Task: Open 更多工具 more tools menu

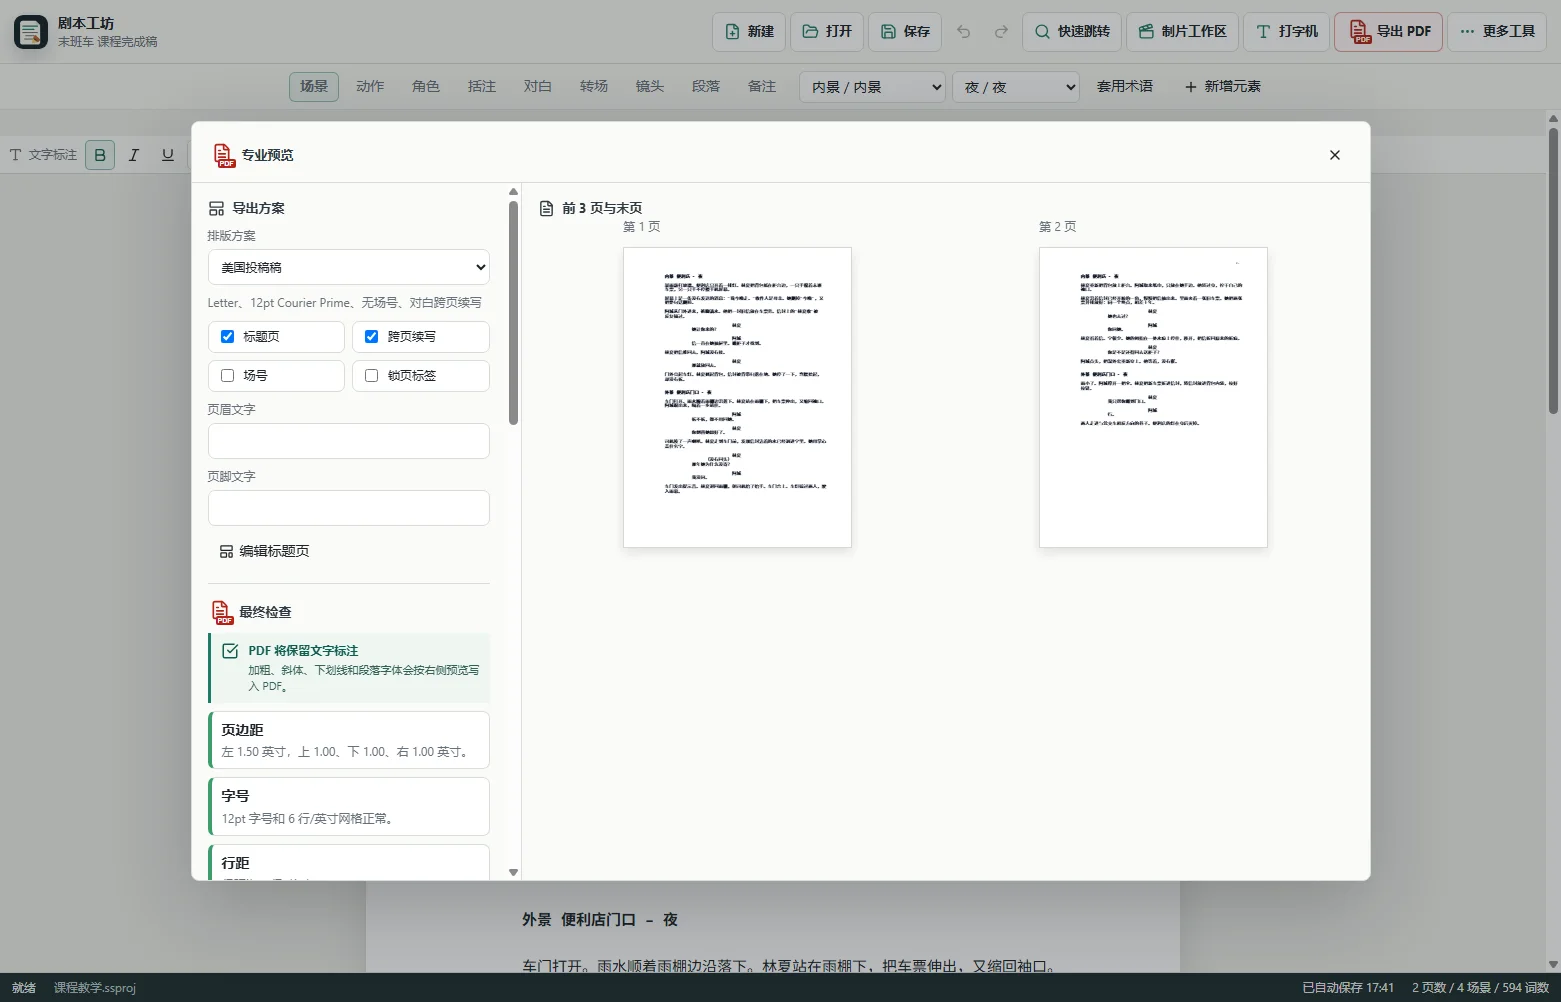Action: point(1497,32)
